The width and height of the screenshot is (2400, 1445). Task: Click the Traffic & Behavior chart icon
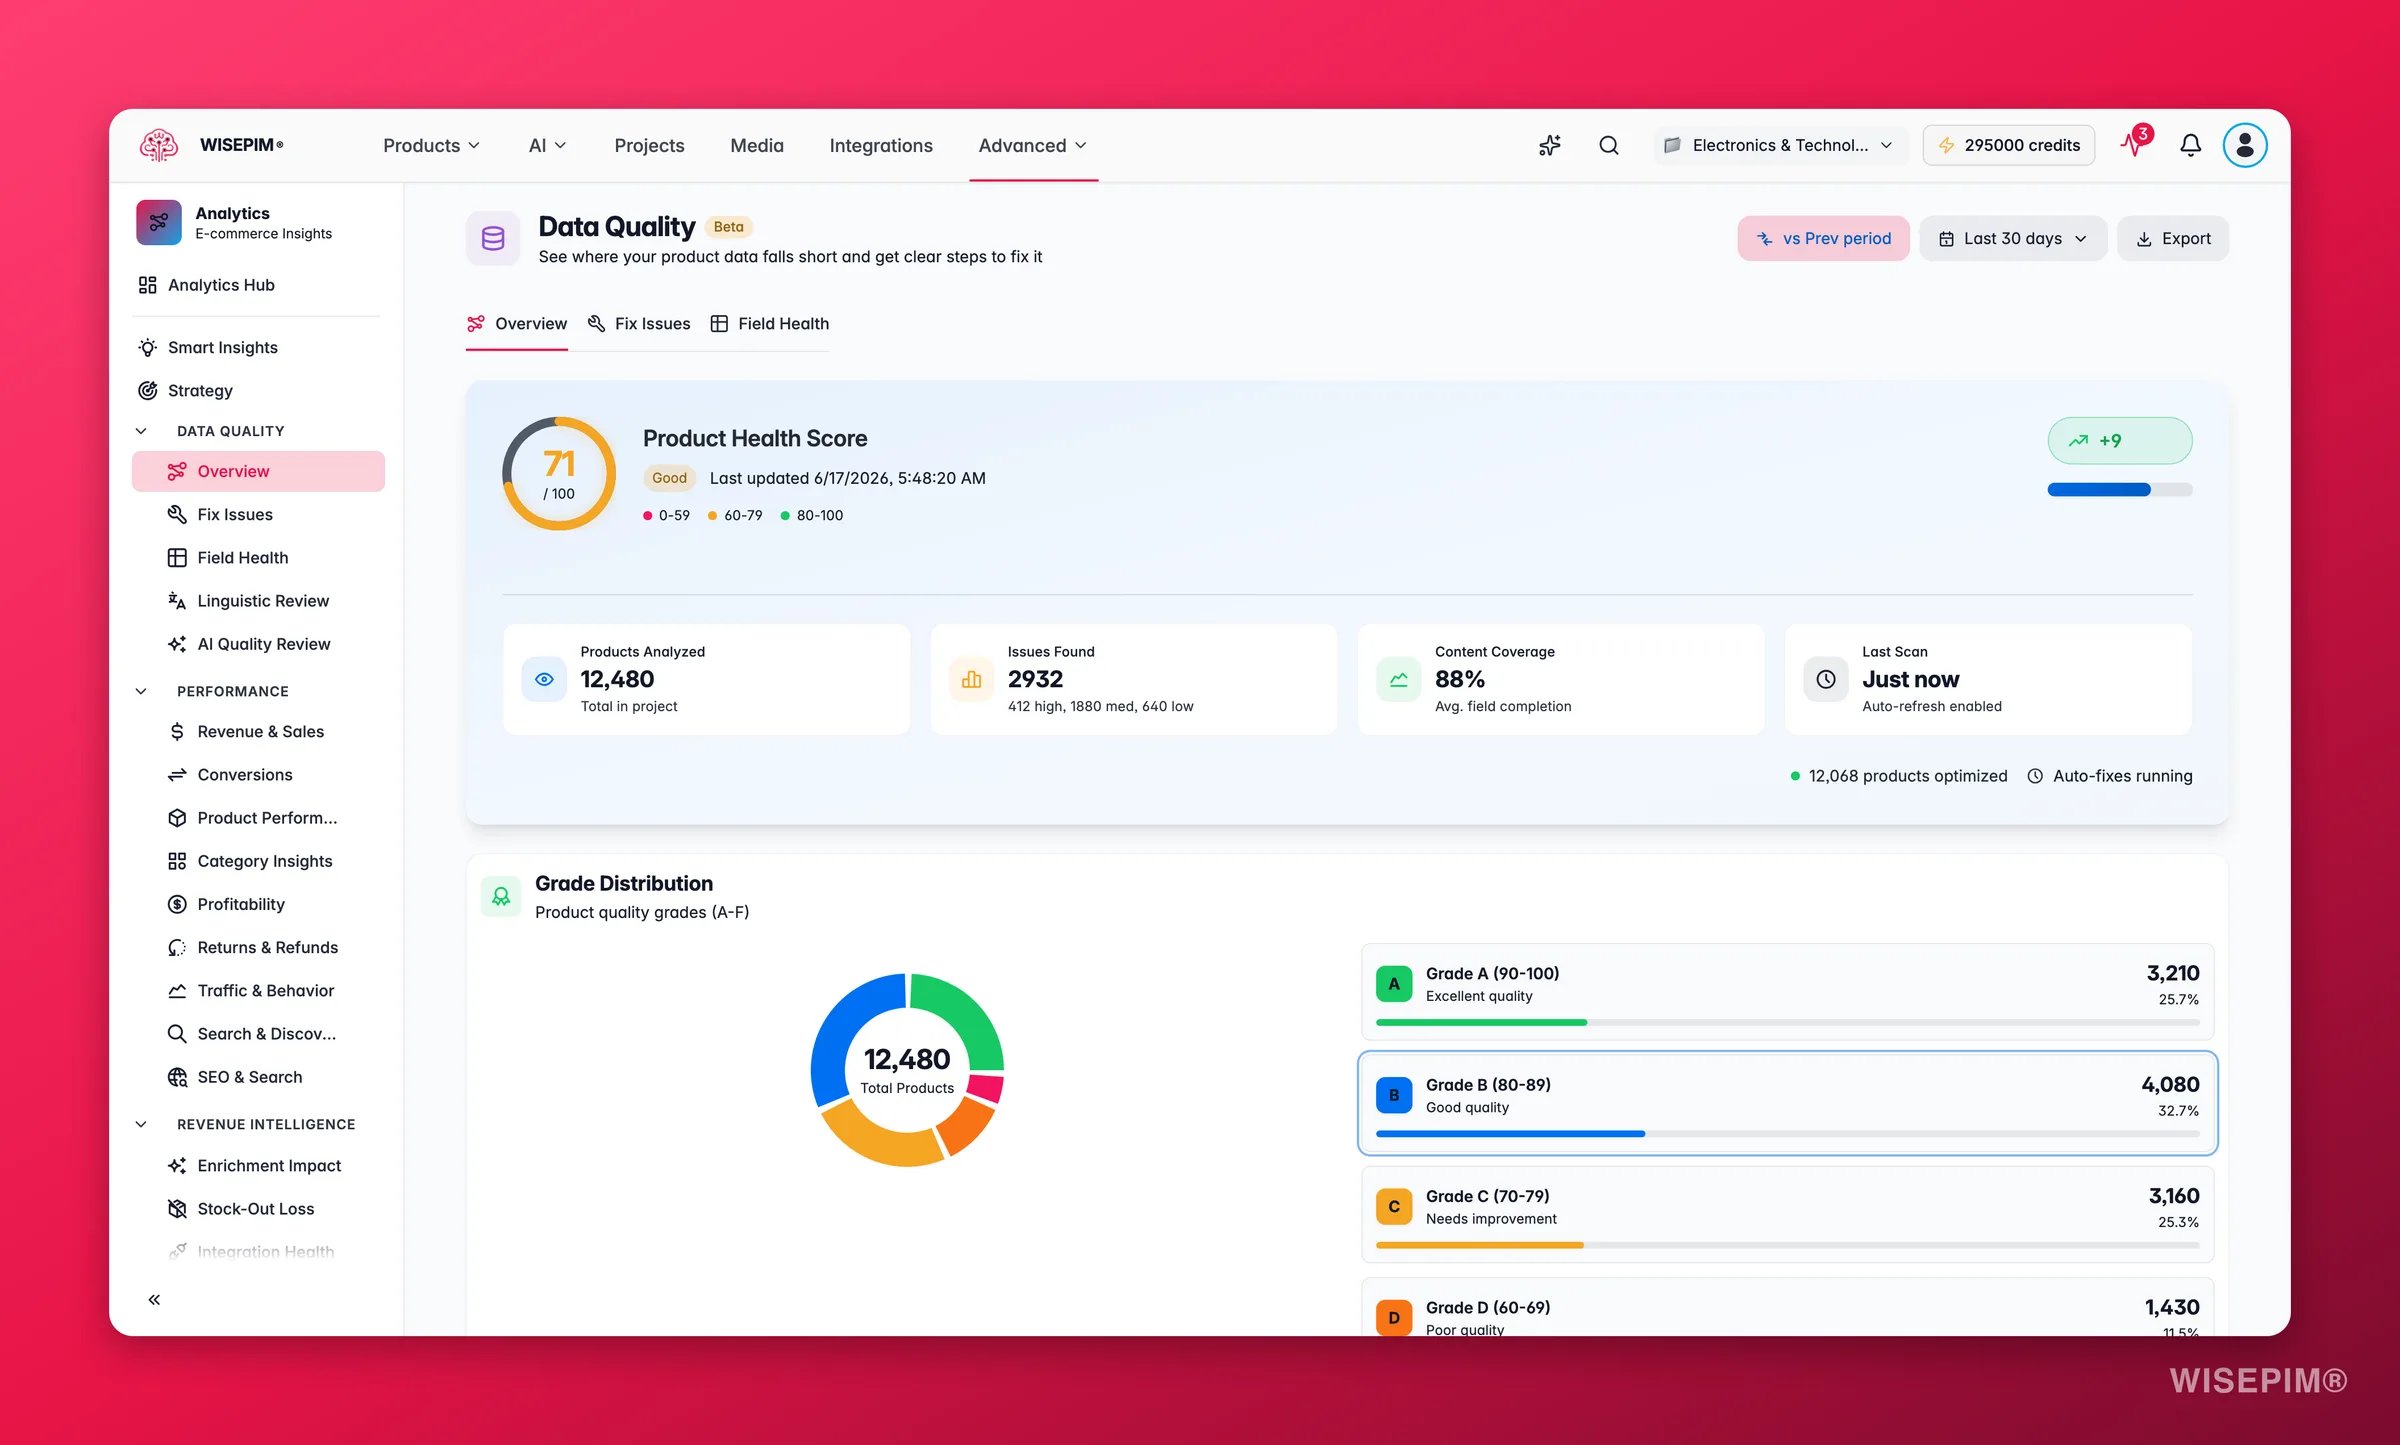[177, 990]
